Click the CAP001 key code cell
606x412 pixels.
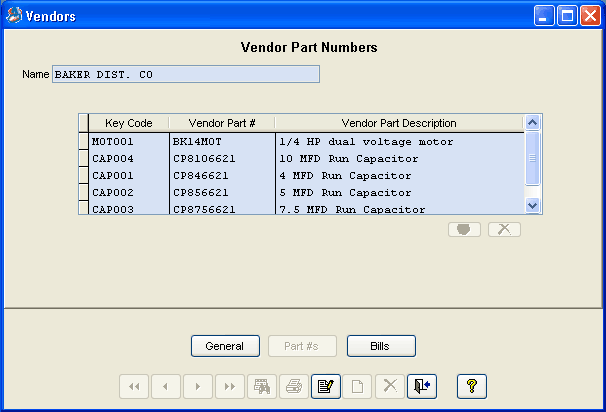(129, 175)
